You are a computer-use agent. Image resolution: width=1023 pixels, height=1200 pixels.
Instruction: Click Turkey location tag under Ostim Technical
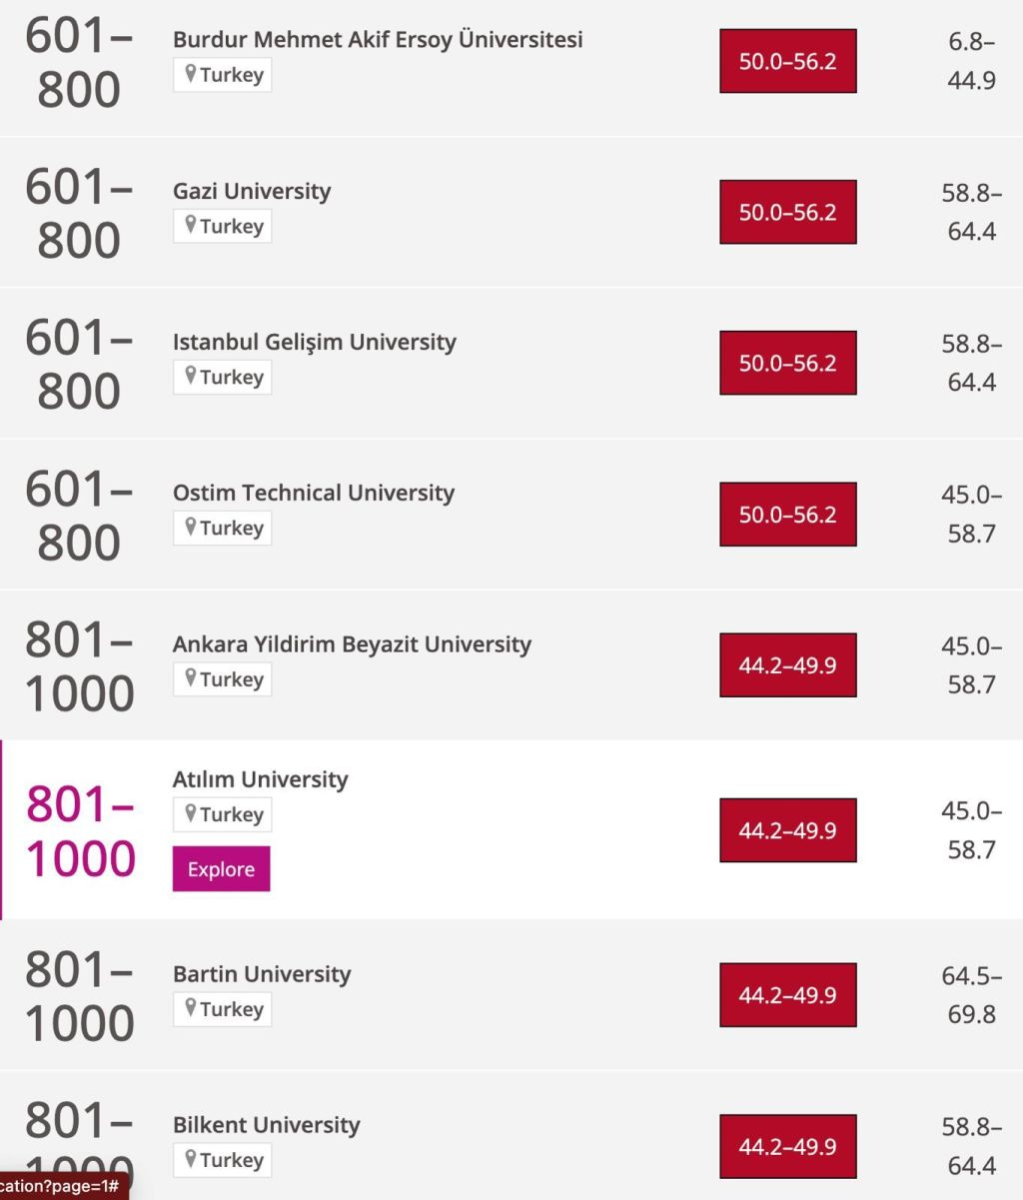[x=222, y=528]
